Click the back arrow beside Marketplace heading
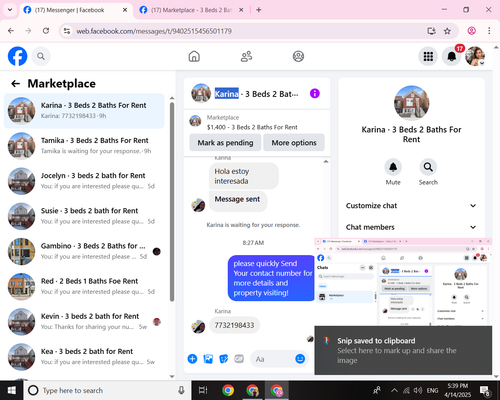 click(16, 83)
